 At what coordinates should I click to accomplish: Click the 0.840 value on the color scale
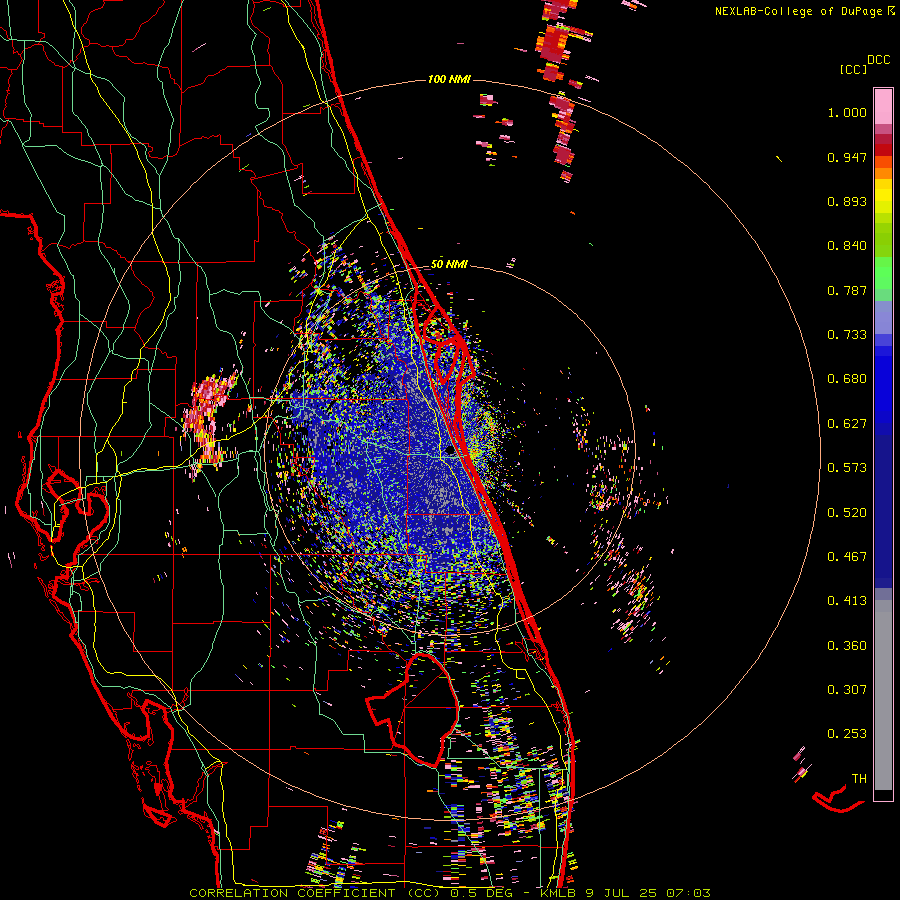(x=847, y=246)
